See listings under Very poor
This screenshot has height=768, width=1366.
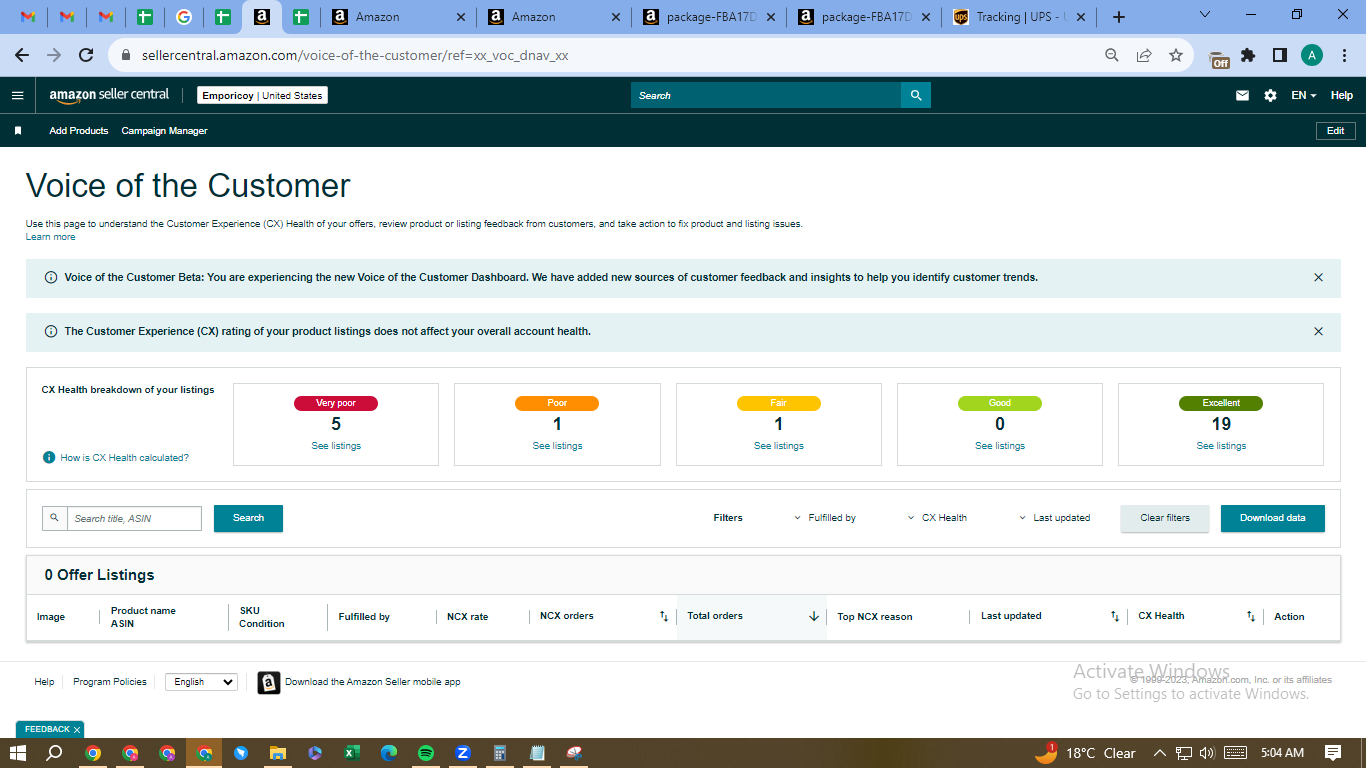pyautogui.click(x=336, y=446)
